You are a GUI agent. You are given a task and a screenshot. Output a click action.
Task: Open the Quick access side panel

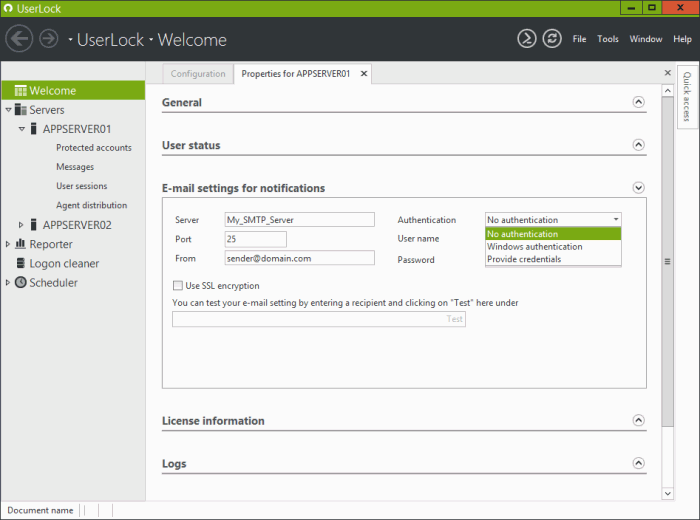(687, 96)
